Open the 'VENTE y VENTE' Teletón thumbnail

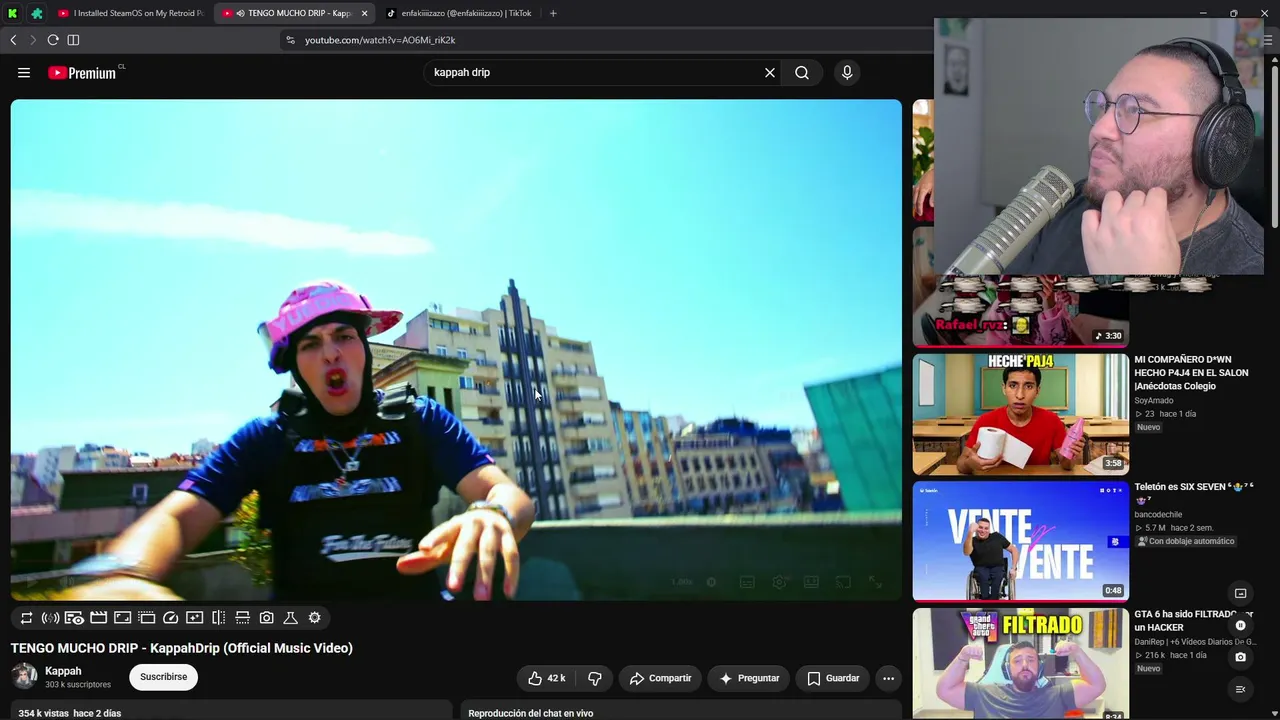[1020, 541]
